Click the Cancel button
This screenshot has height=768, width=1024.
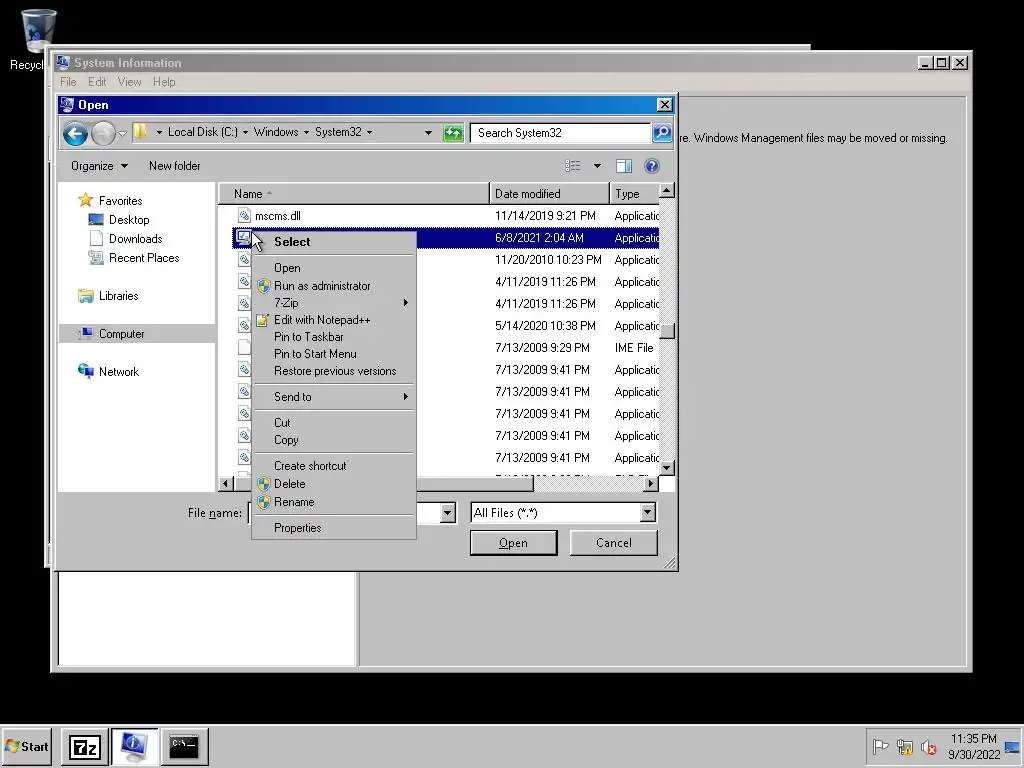(613, 543)
